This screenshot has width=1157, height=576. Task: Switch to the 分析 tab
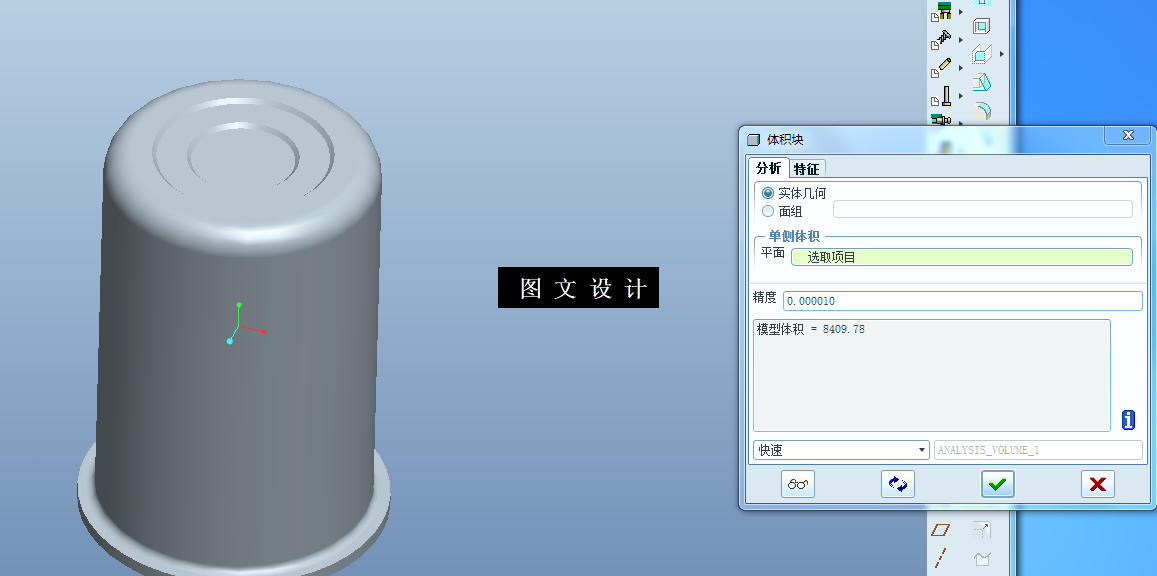[768, 167]
